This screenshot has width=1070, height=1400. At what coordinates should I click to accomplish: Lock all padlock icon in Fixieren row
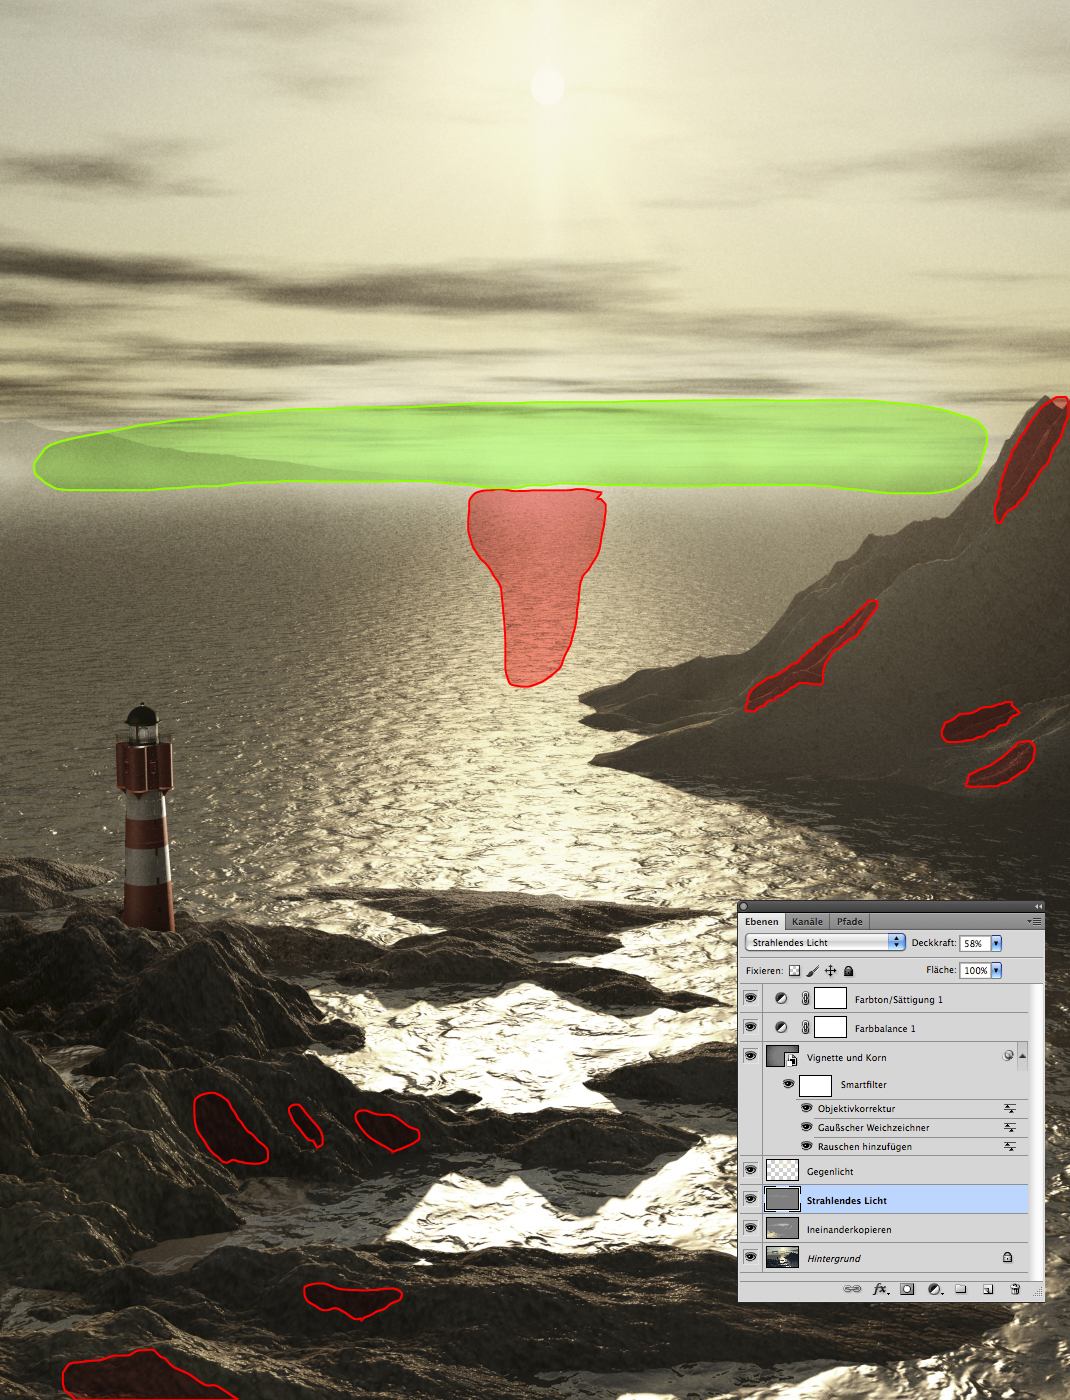coord(848,970)
